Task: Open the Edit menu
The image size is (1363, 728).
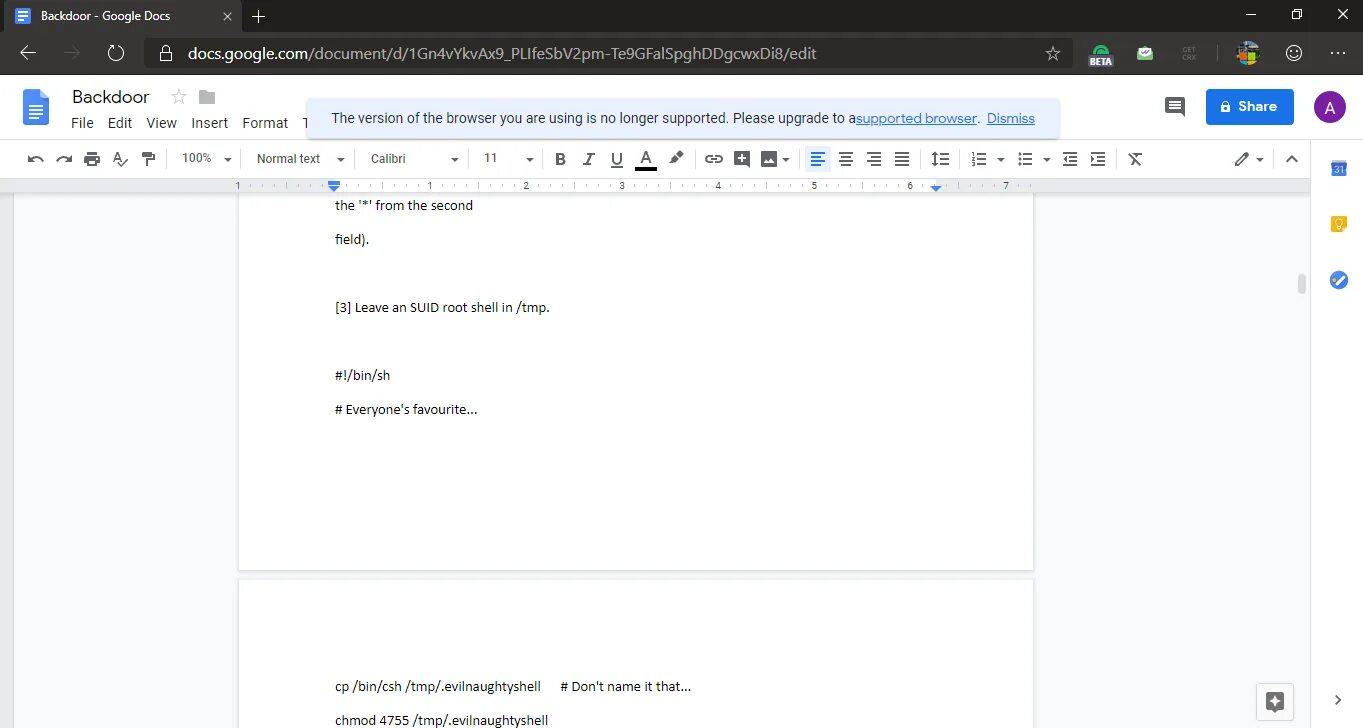Action: (120, 123)
